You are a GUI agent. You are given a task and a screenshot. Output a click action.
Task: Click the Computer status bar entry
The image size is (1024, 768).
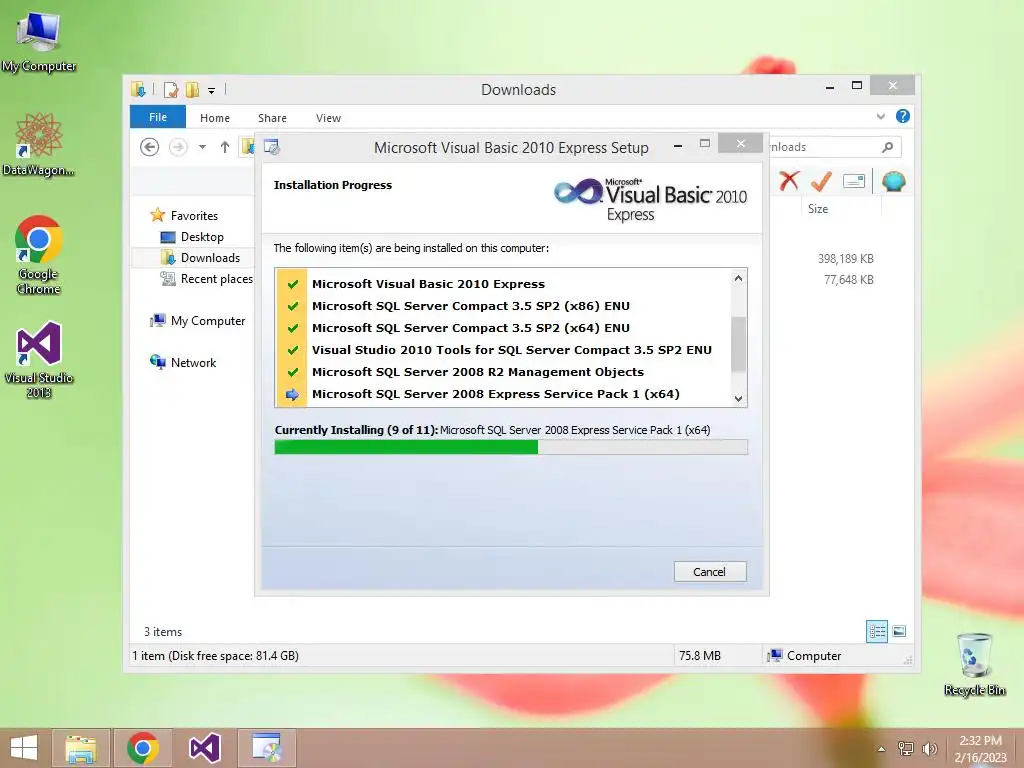coord(805,656)
